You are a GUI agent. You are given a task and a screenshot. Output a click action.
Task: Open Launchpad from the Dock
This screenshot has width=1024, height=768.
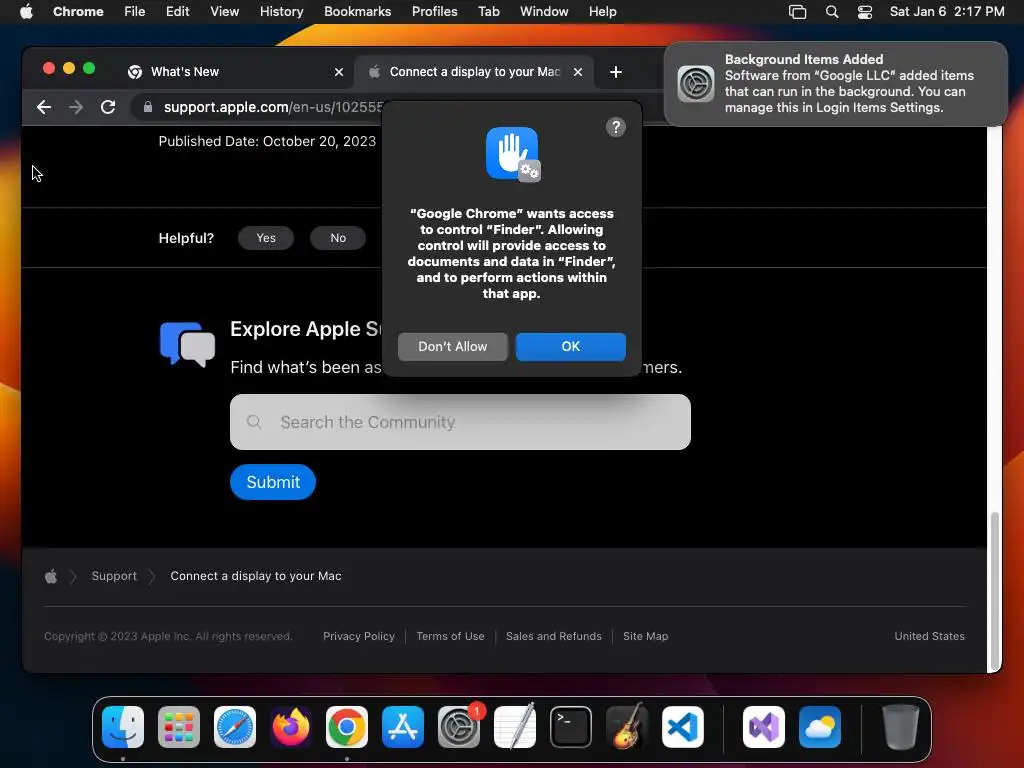[179, 727]
